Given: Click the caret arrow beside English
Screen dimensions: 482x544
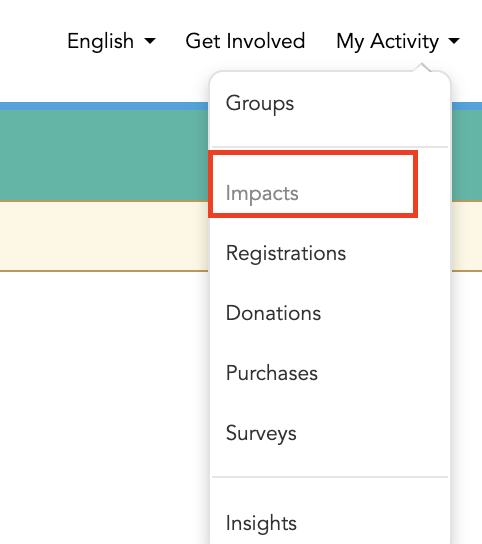Looking at the screenshot, I should tap(150, 41).
